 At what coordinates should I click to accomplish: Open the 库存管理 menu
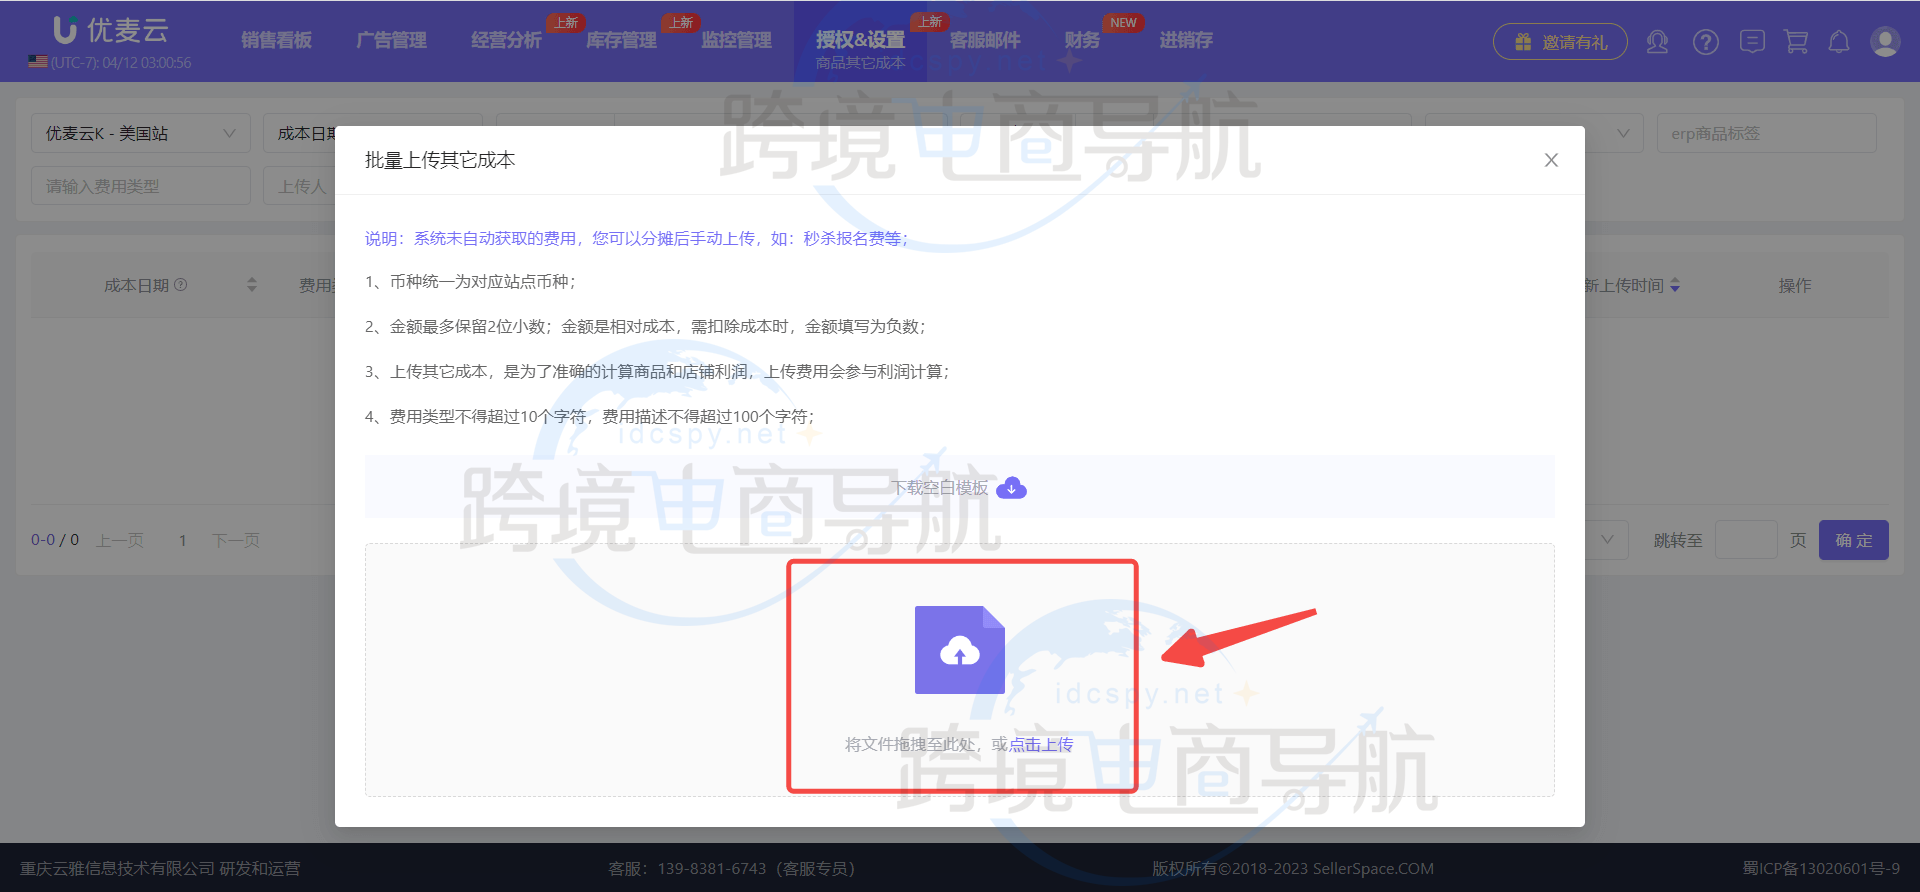(x=621, y=40)
